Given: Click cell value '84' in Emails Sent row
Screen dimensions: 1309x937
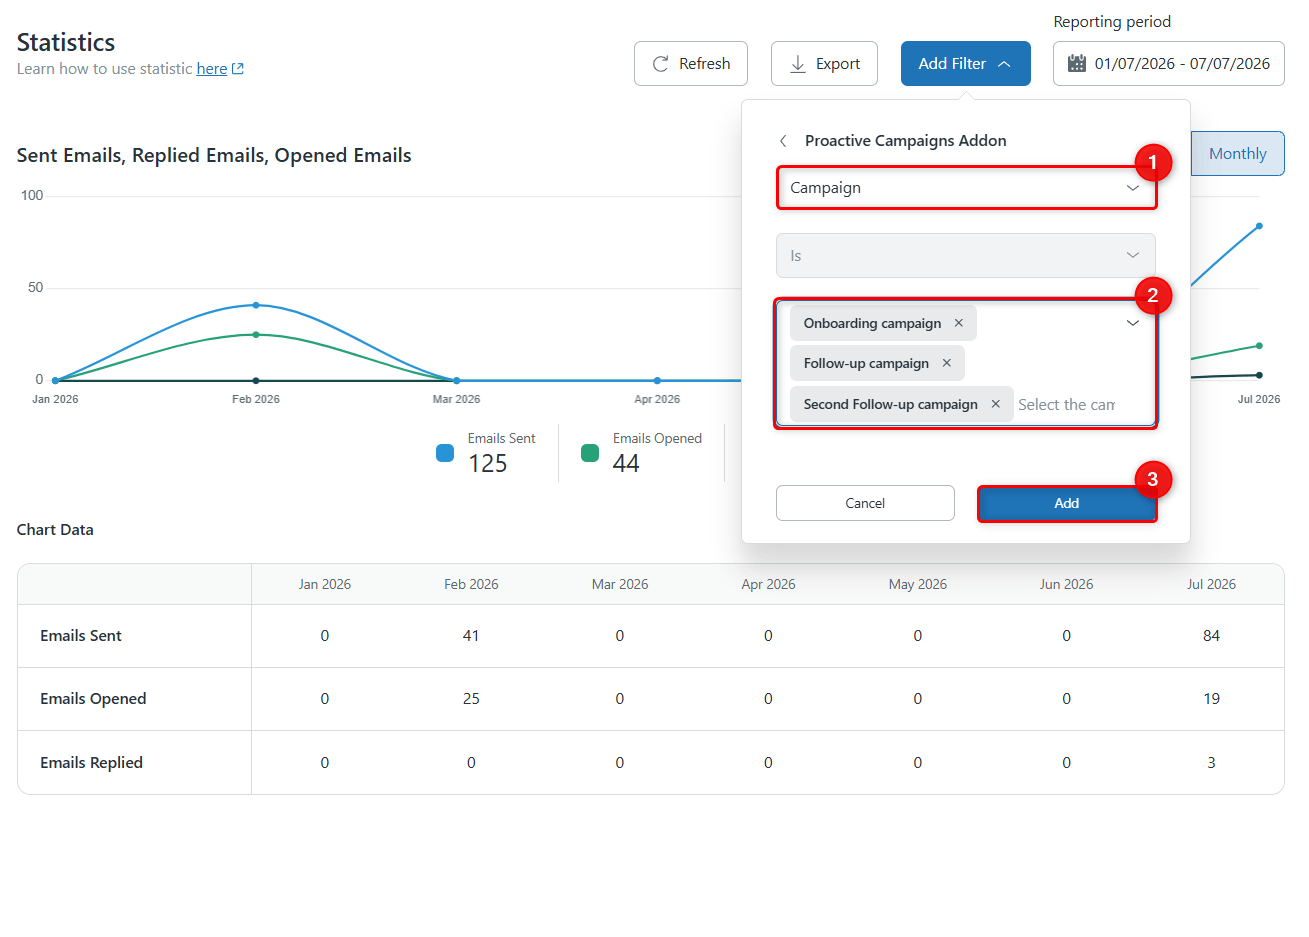Looking at the screenshot, I should pos(1211,636).
